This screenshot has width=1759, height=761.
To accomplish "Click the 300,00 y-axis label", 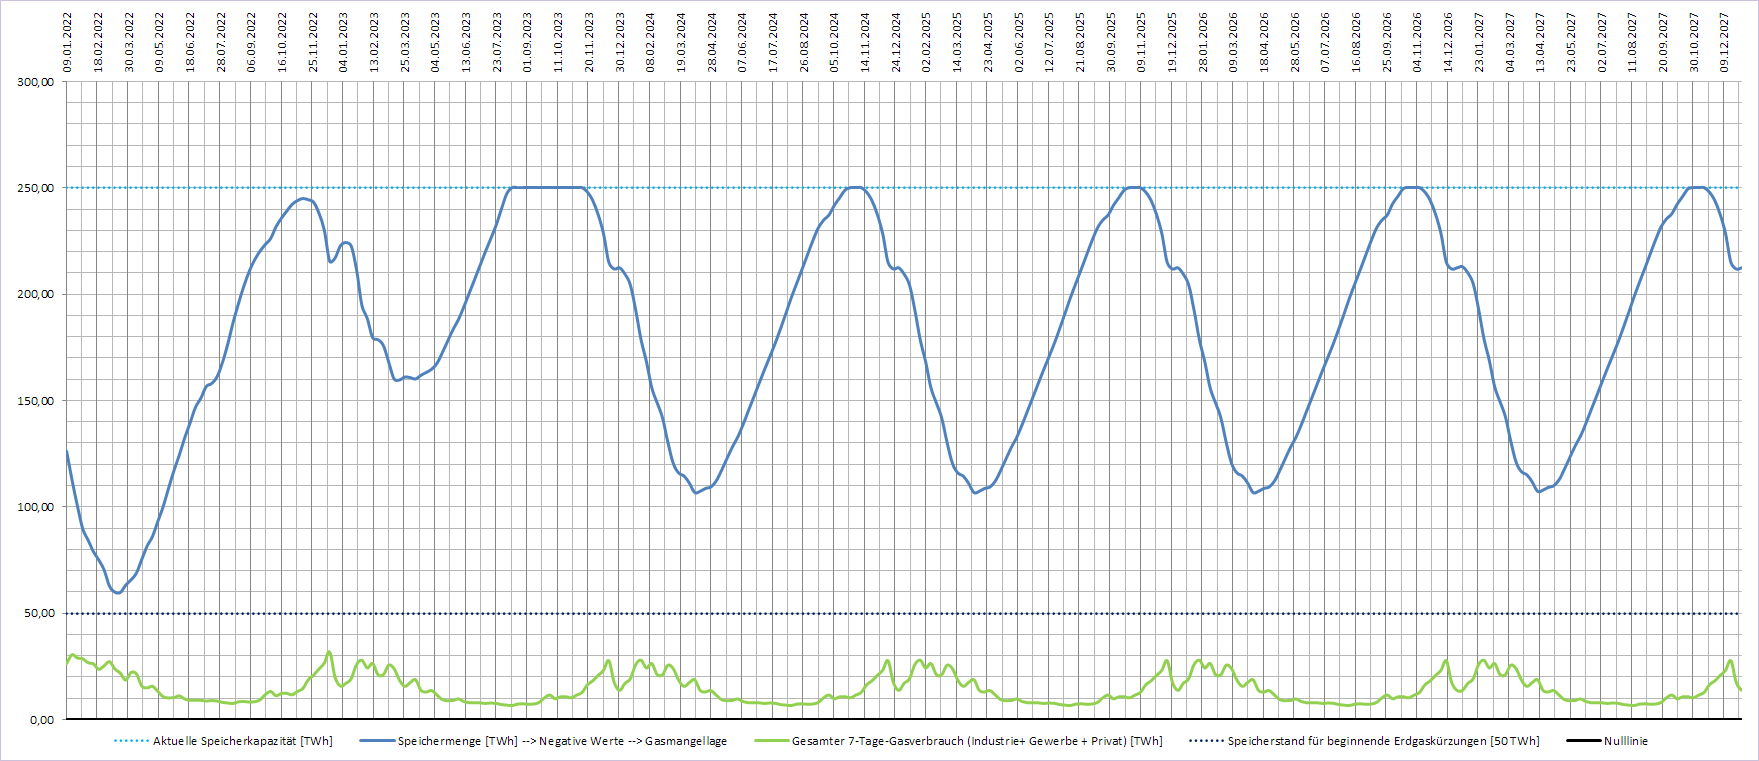I will (x=36, y=82).
